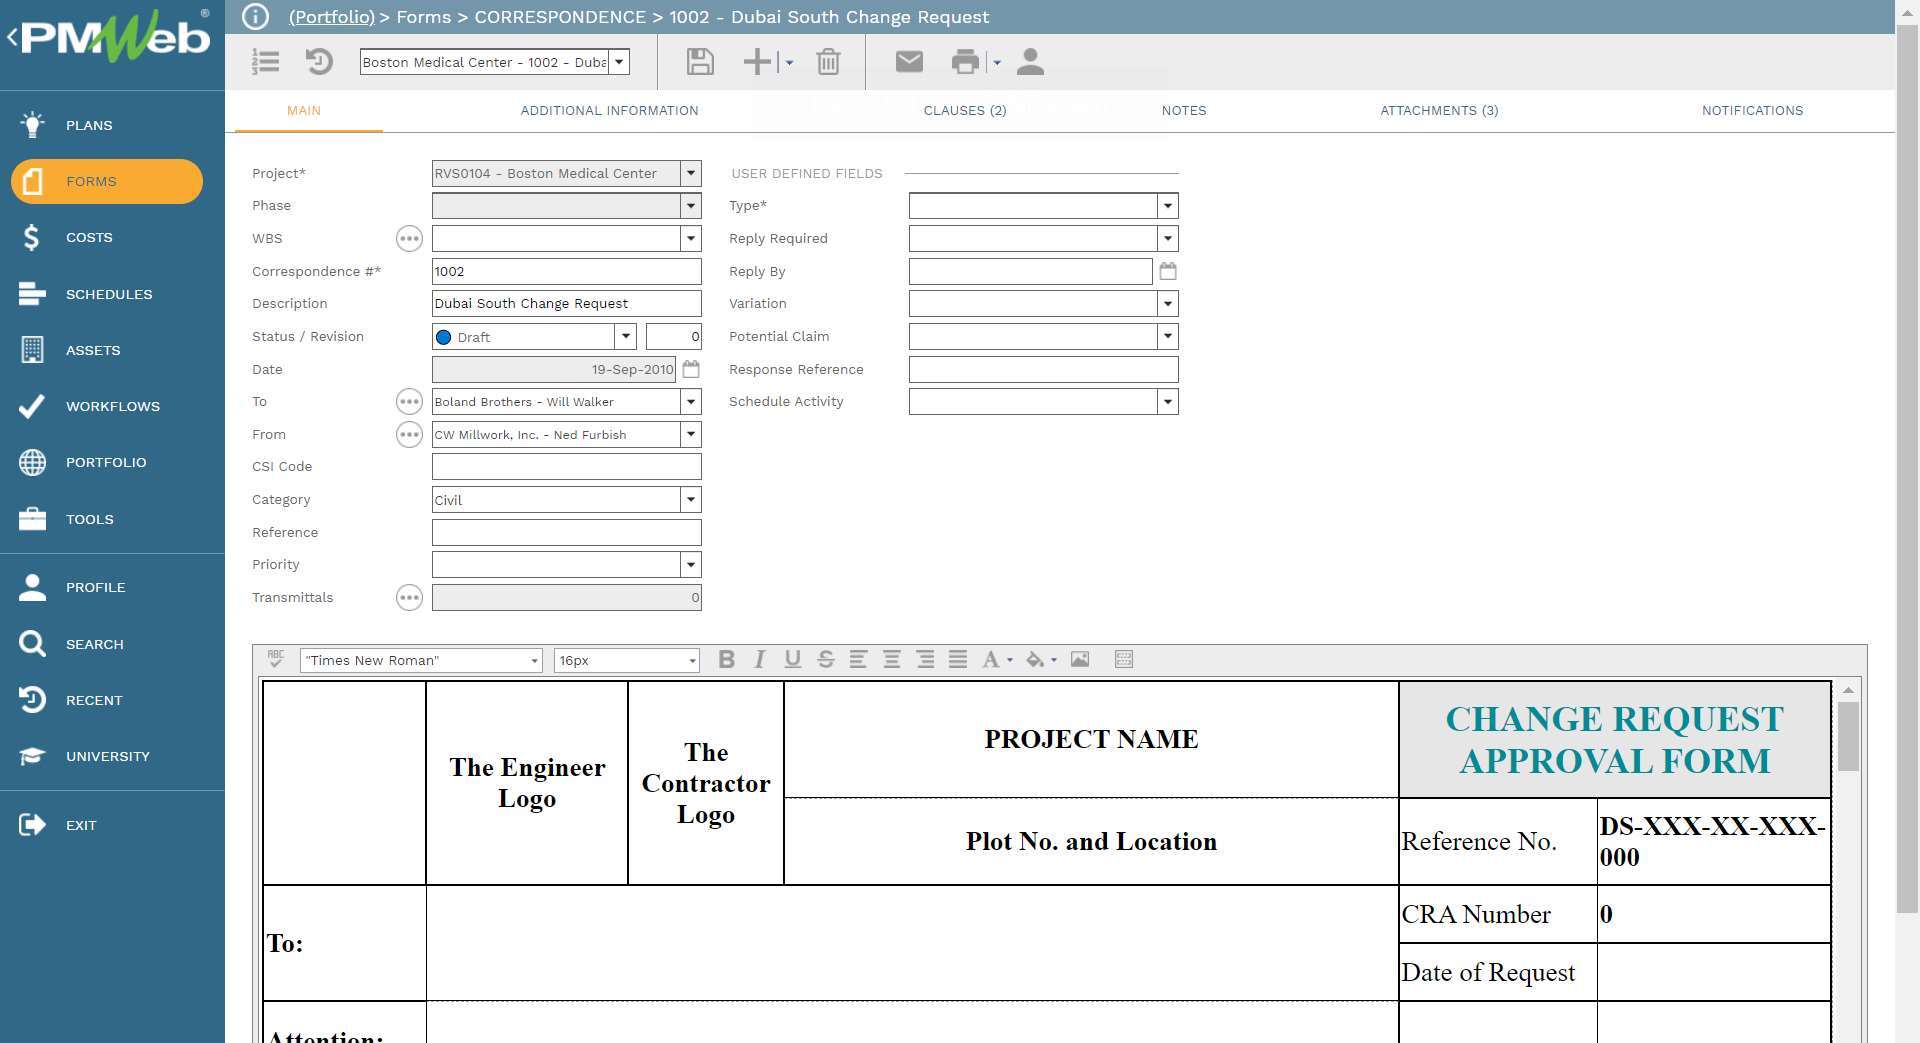This screenshot has height=1043, width=1920.
Task: Open the font color picker in editor
Action: click(996, 659)
